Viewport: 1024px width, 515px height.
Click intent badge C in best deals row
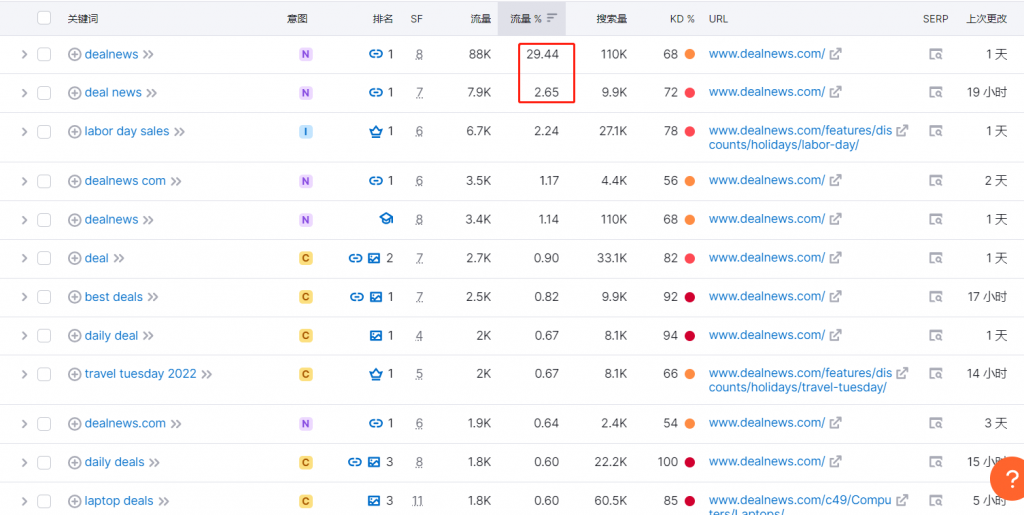pos(305,297)
